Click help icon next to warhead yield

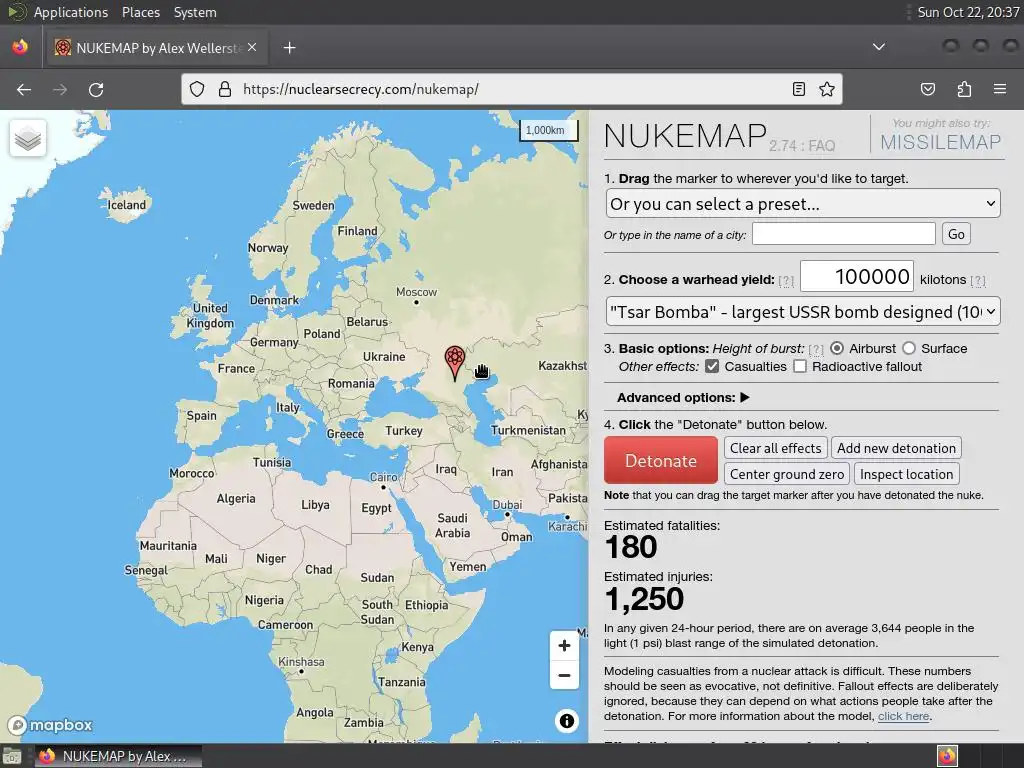pos(786,281)
